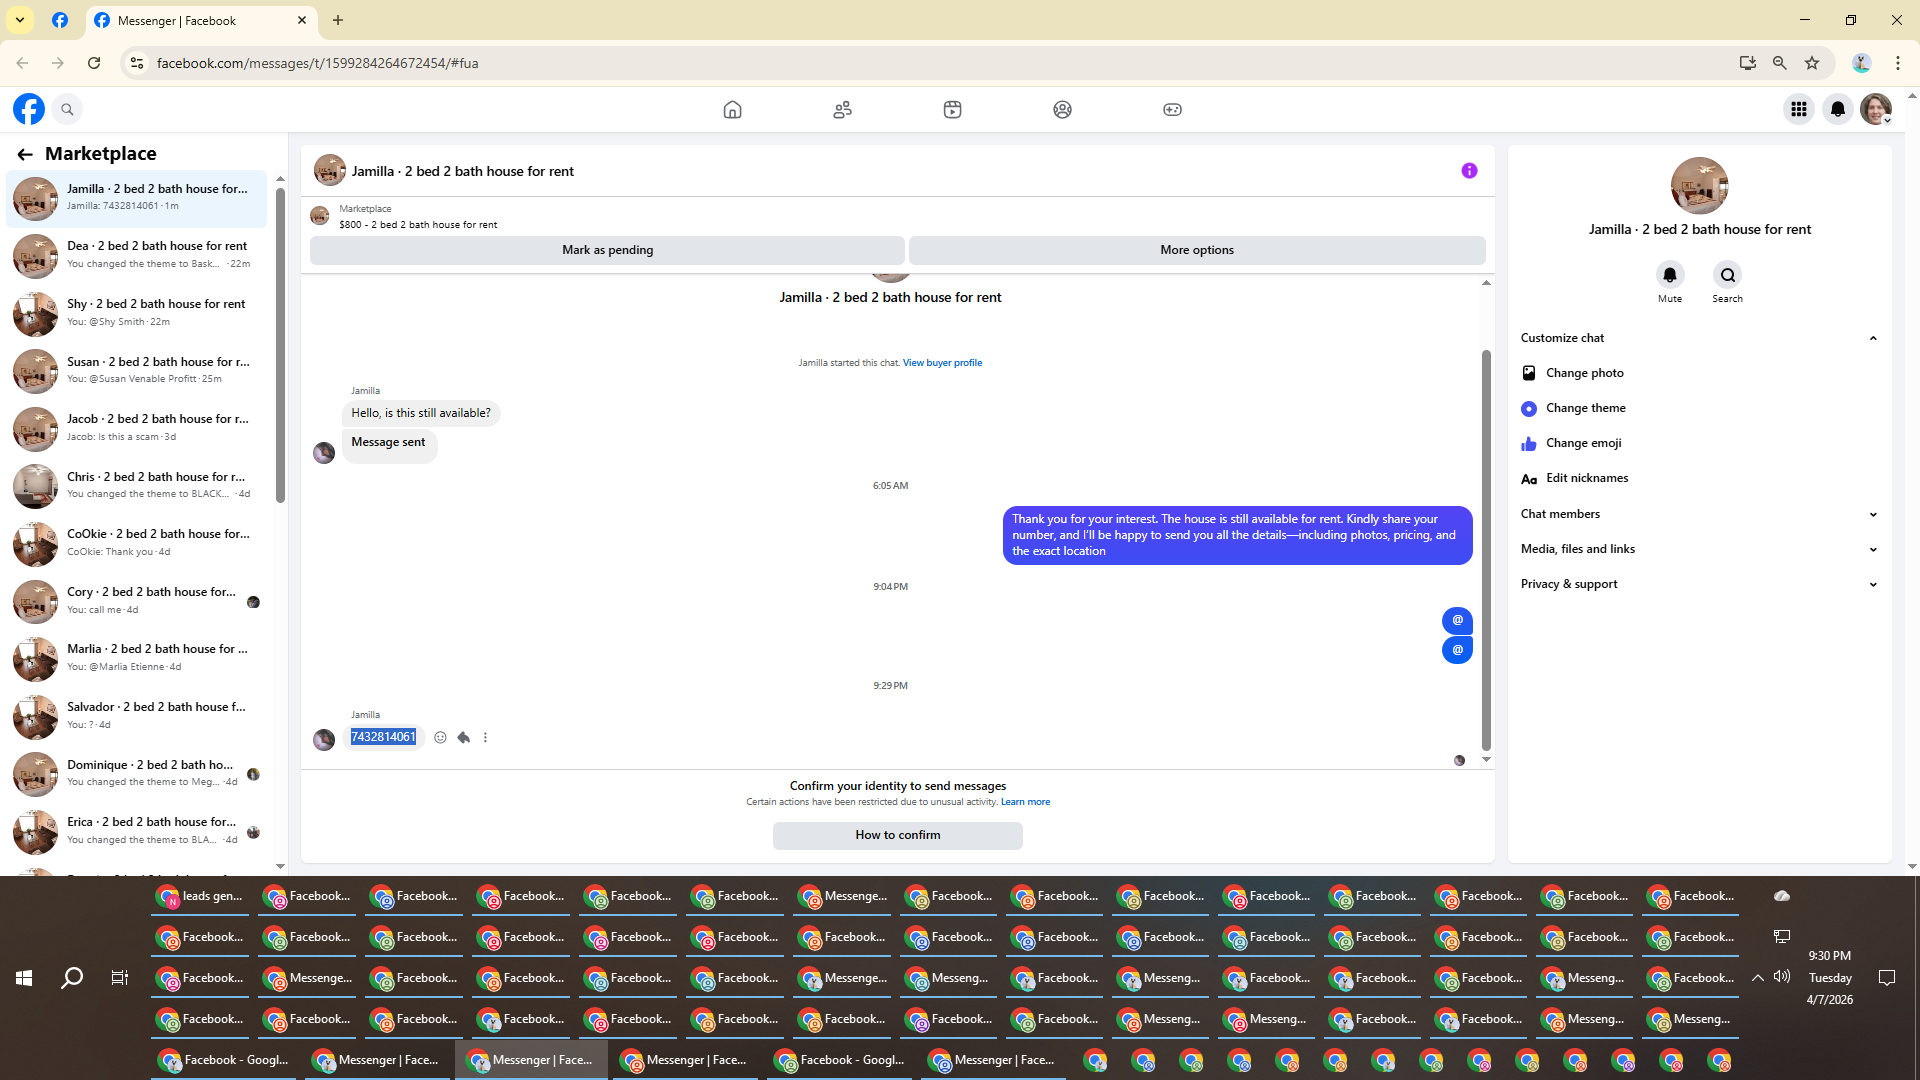Reply to Jamilla's phone number message
1920x1080 pixels.
pyautogui.click(x=464, y=738)
